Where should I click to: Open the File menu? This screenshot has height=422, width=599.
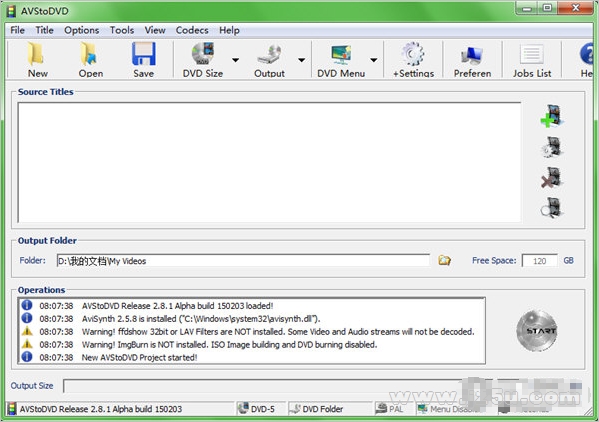[x=18, y=30]
